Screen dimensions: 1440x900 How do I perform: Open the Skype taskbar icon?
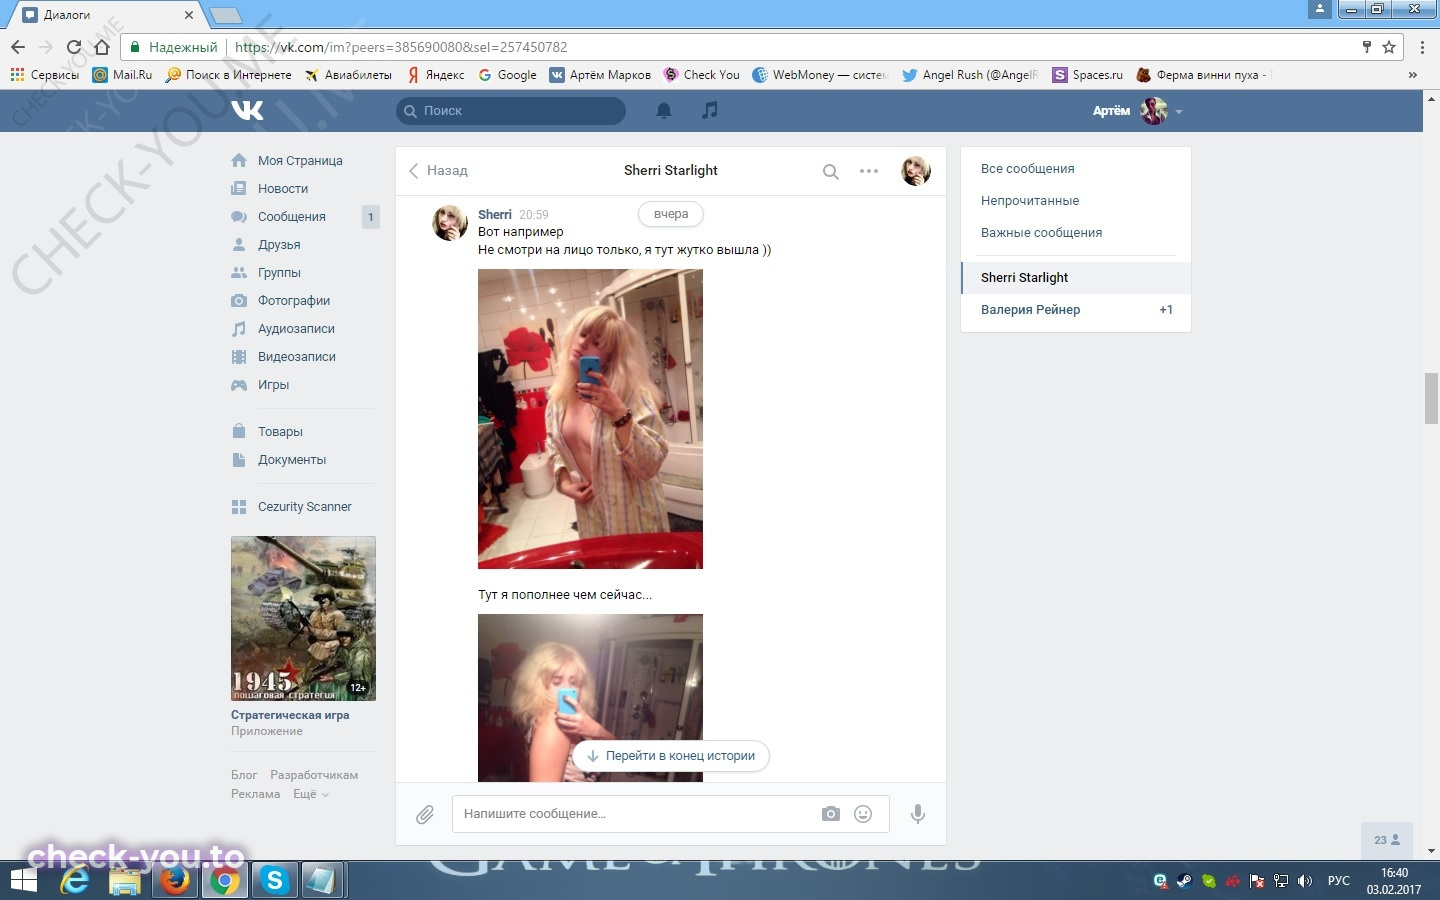274,880
